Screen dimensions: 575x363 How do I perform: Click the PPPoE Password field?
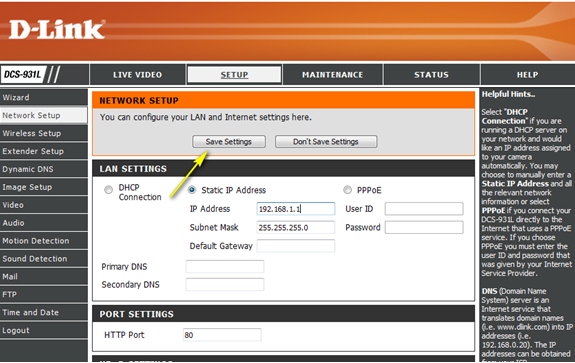pos(424,227)
